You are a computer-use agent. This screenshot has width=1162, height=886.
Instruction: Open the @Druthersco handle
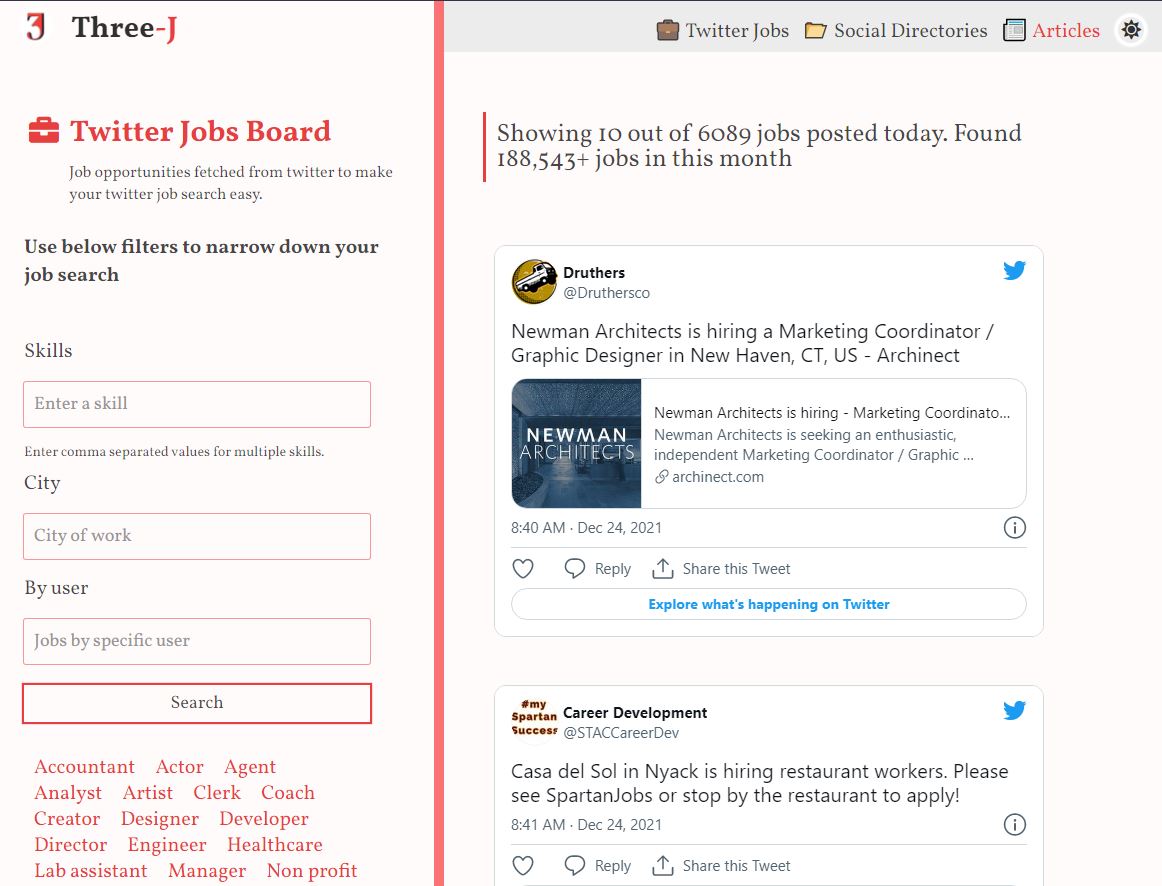click(606, 293)
